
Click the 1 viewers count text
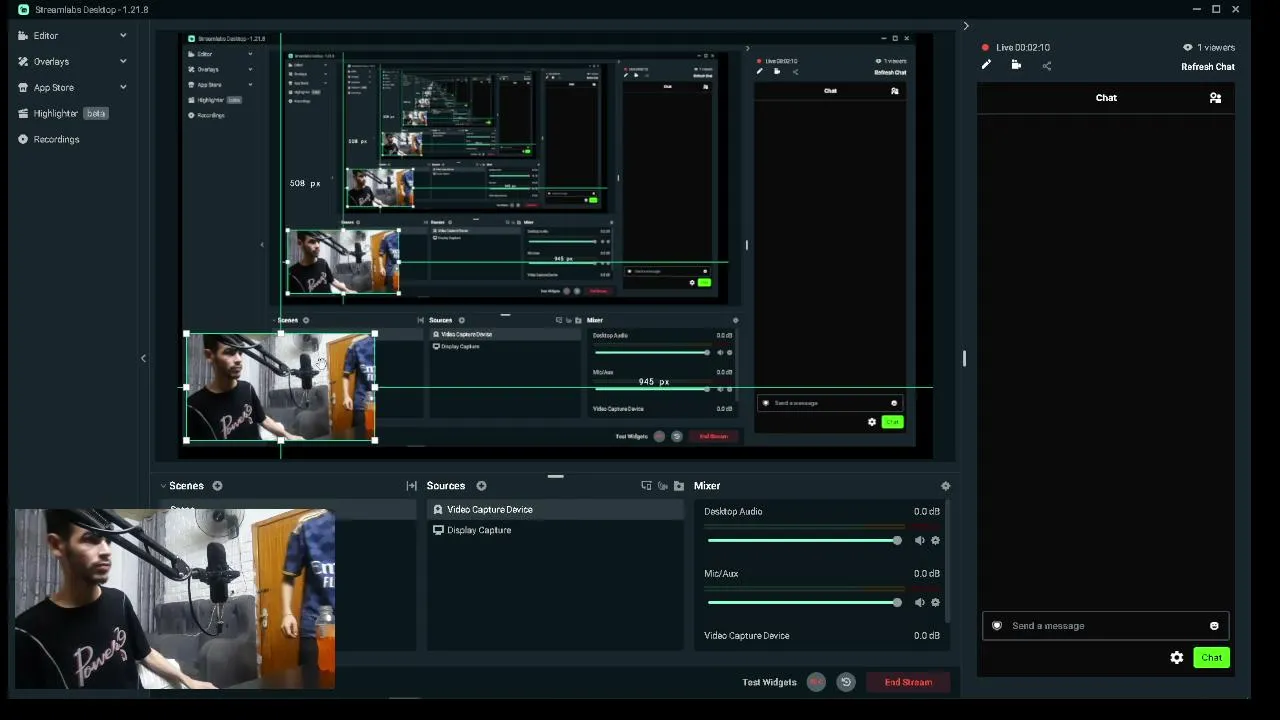(x=1216, y=48)
